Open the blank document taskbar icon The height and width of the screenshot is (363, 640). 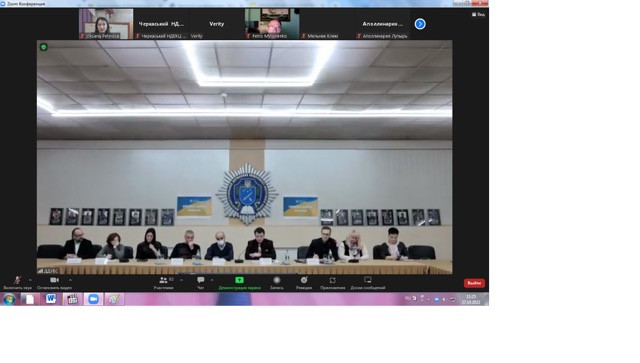tap(30, 299)
